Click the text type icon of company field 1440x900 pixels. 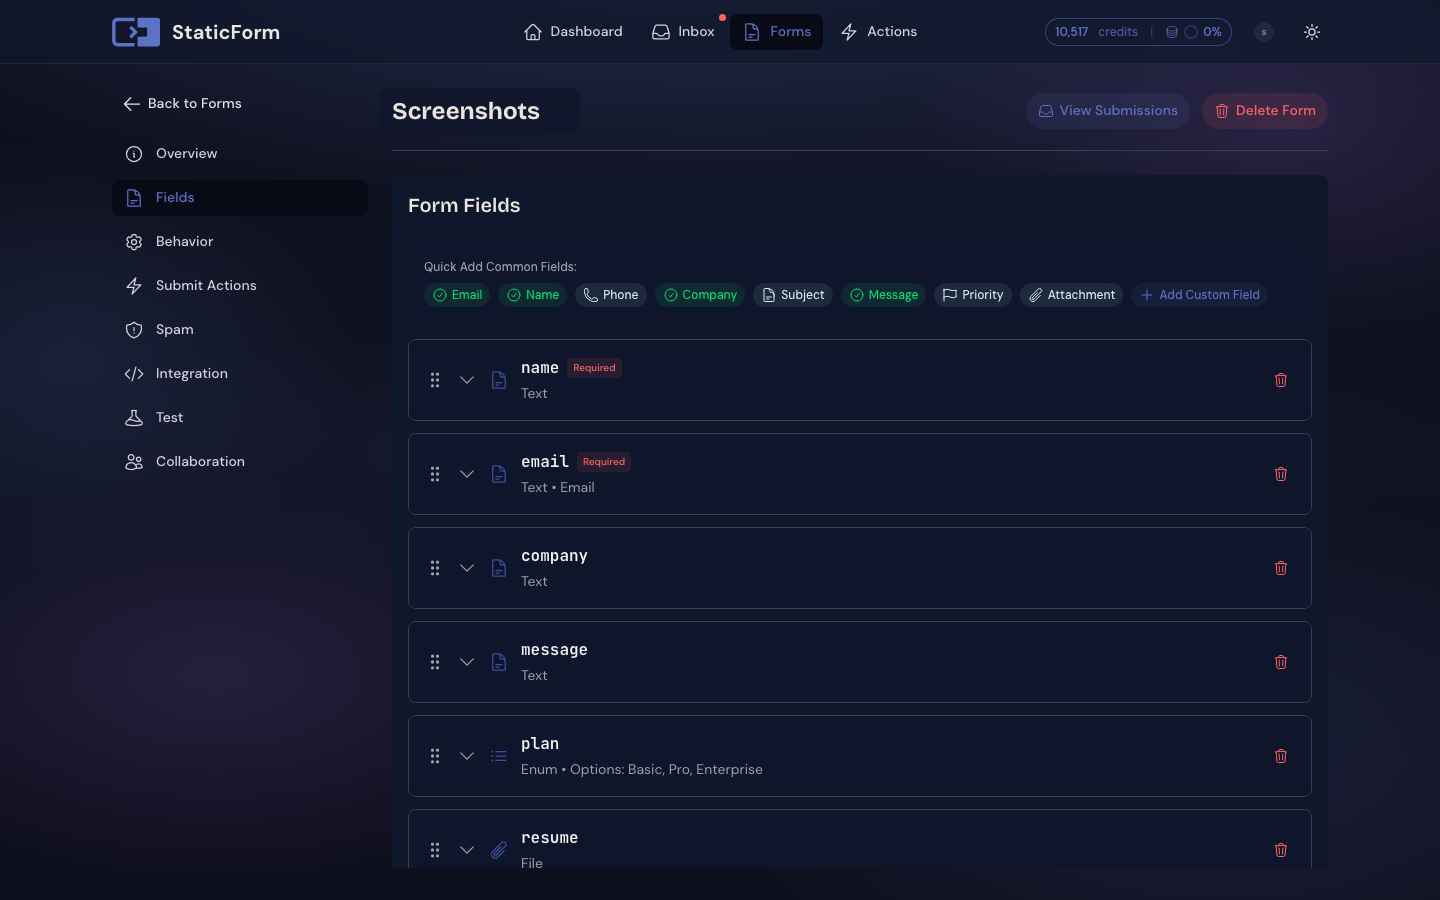499,568
